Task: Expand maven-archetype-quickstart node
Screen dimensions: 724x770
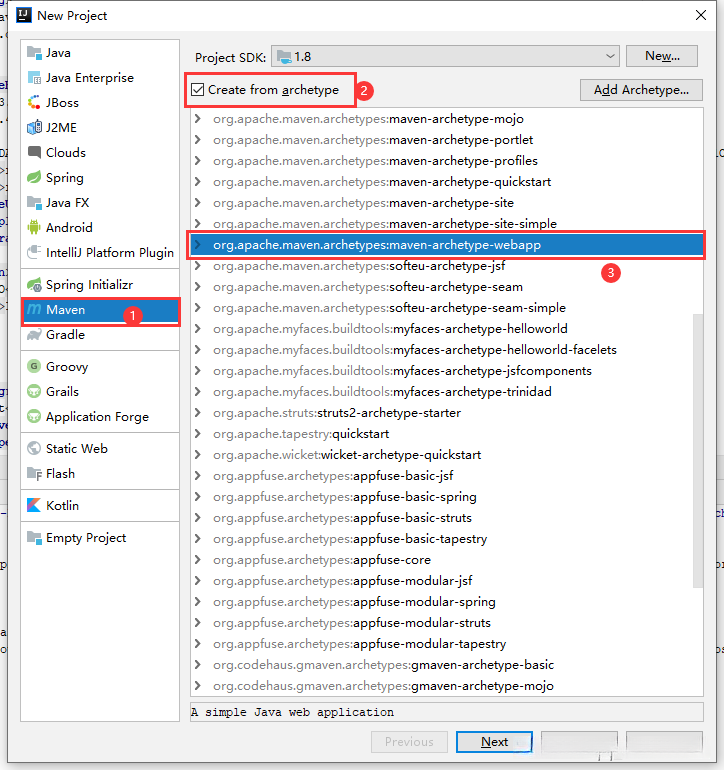Action: tap(198, 182)
